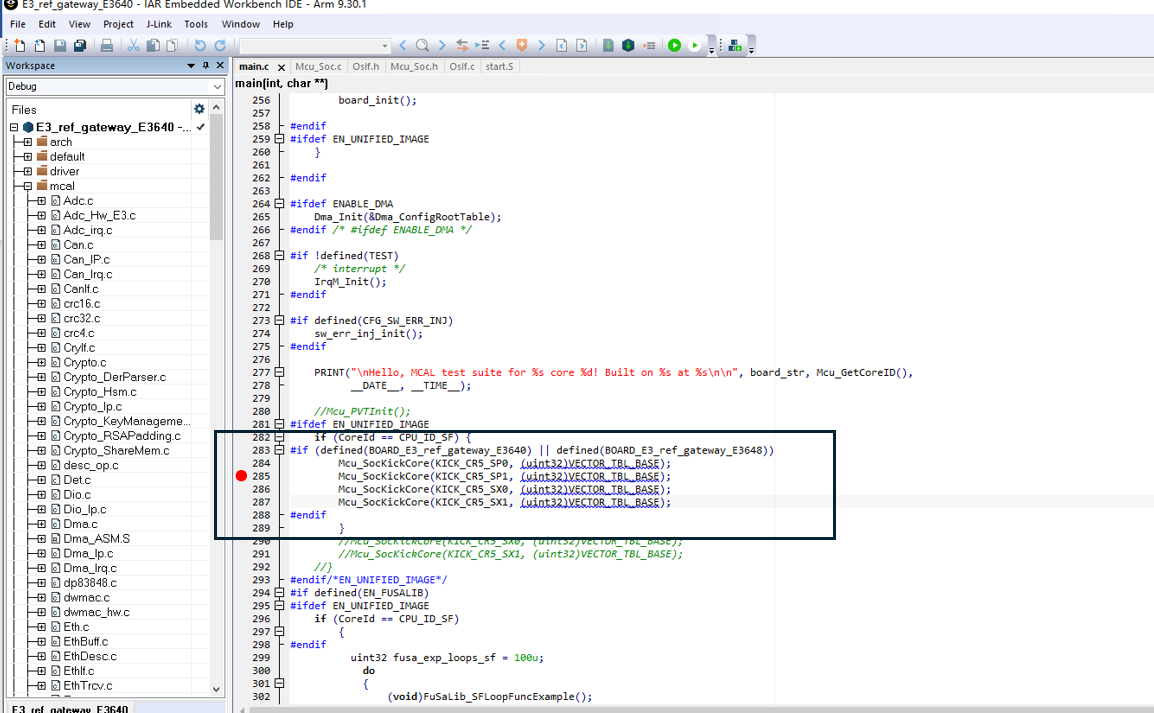Pin the Workspace panel
Screen dimensions: 1154x713
click(206, 66)
